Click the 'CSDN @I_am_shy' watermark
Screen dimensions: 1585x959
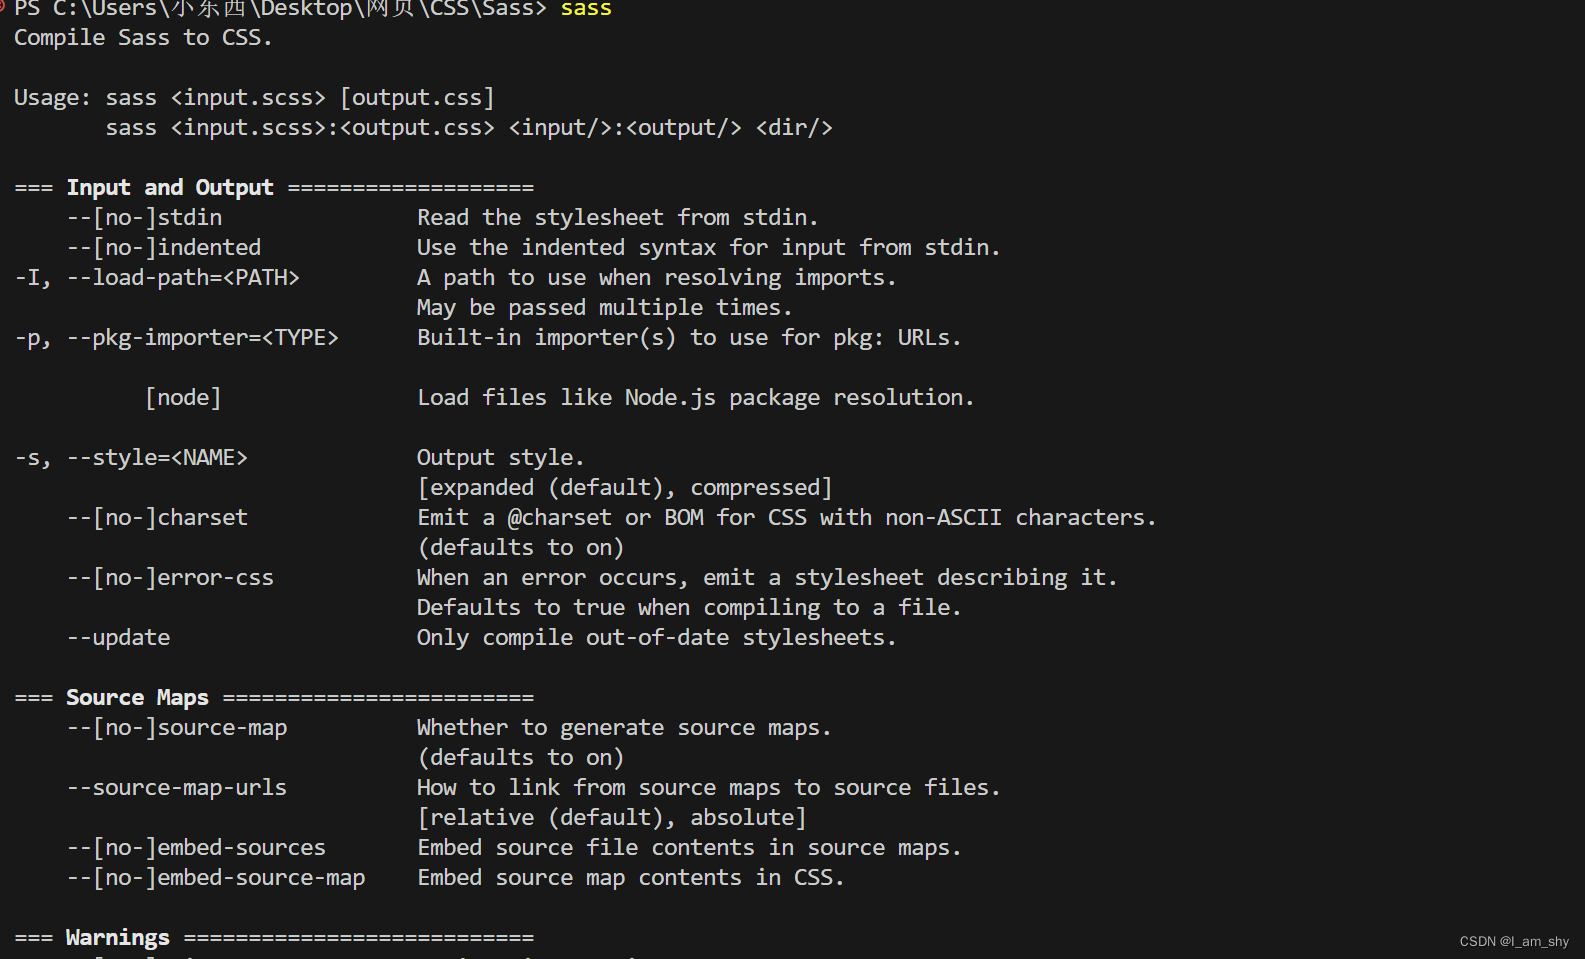coord(1514,942)
